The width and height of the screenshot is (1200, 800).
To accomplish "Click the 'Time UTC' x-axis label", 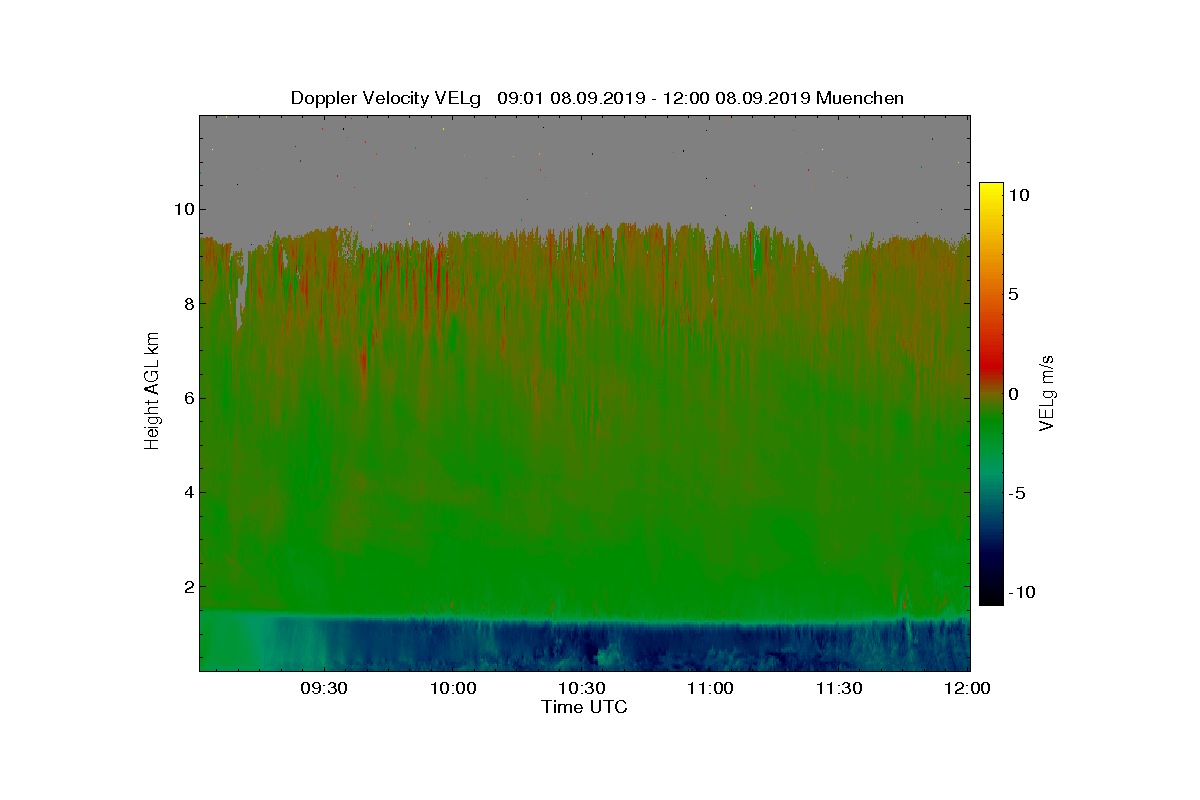I will pos(585,707).
